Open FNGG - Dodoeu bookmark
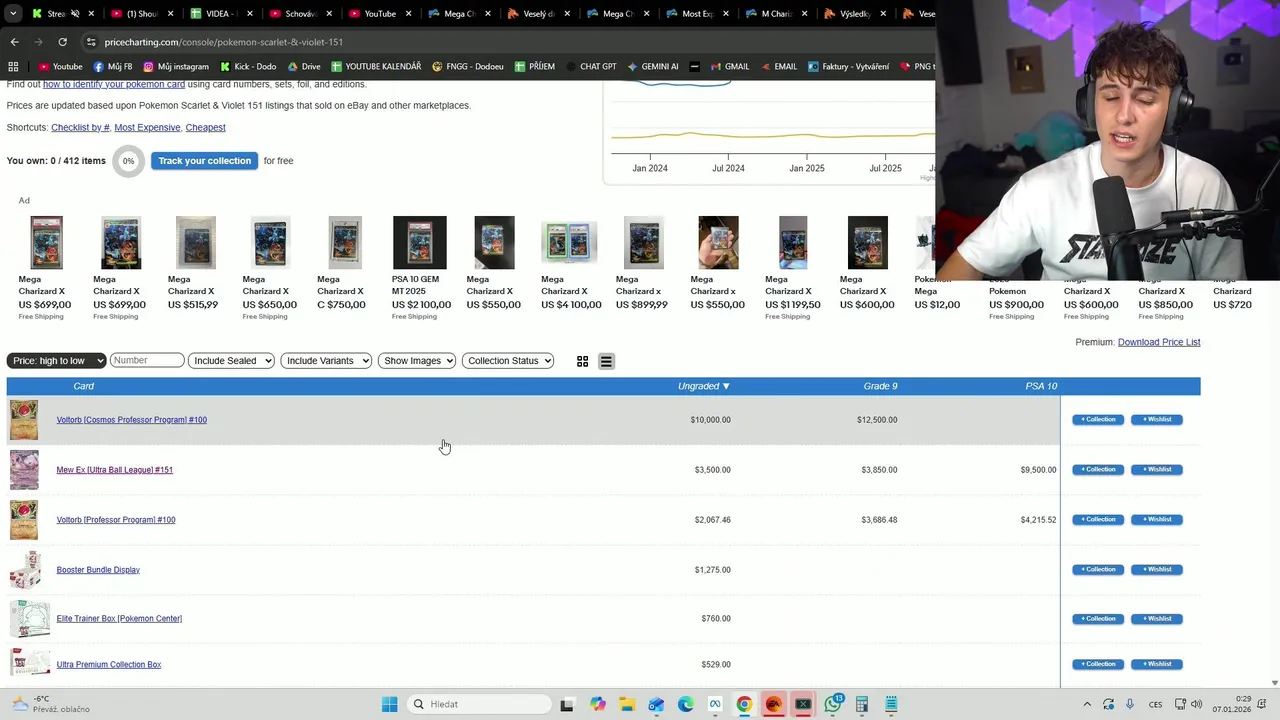The image size is (1280, 720). (x=468, y=66)
